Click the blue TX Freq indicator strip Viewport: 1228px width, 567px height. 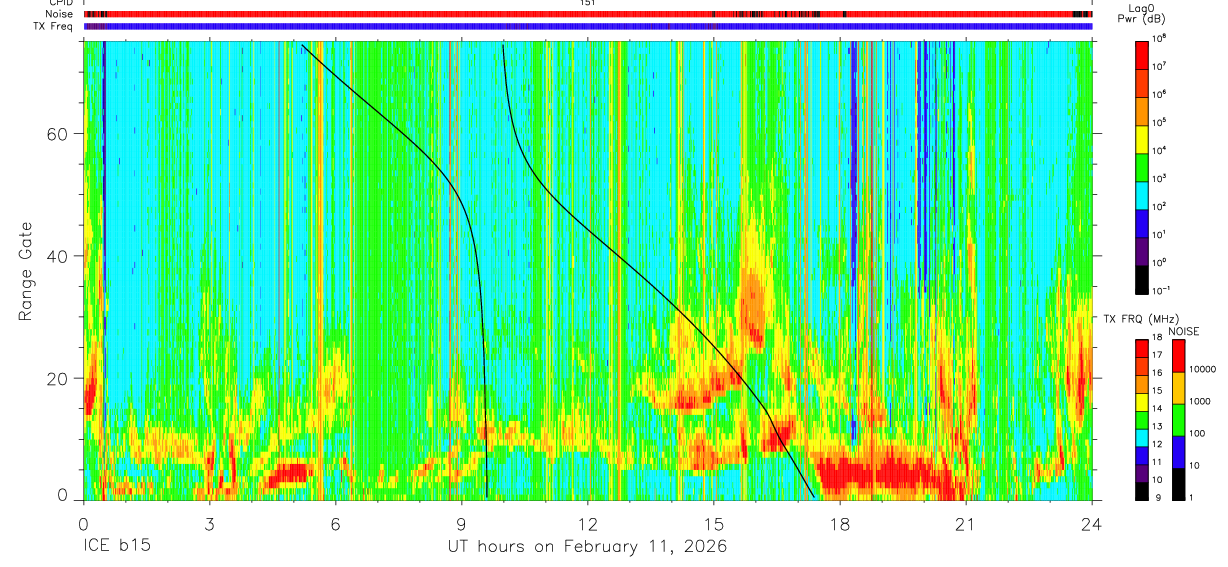tap(588, 26)
